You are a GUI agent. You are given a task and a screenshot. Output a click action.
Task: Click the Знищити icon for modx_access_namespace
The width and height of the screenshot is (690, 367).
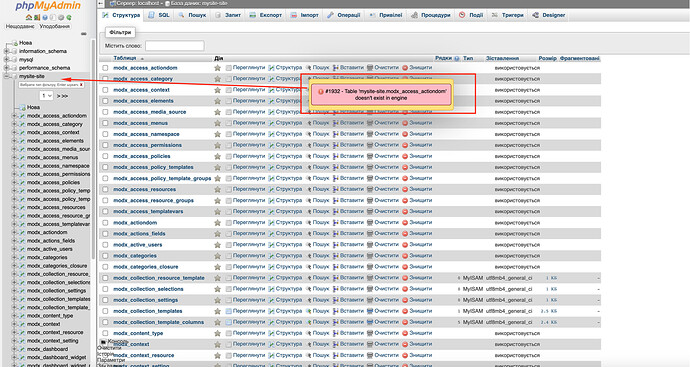coord(405,134)
